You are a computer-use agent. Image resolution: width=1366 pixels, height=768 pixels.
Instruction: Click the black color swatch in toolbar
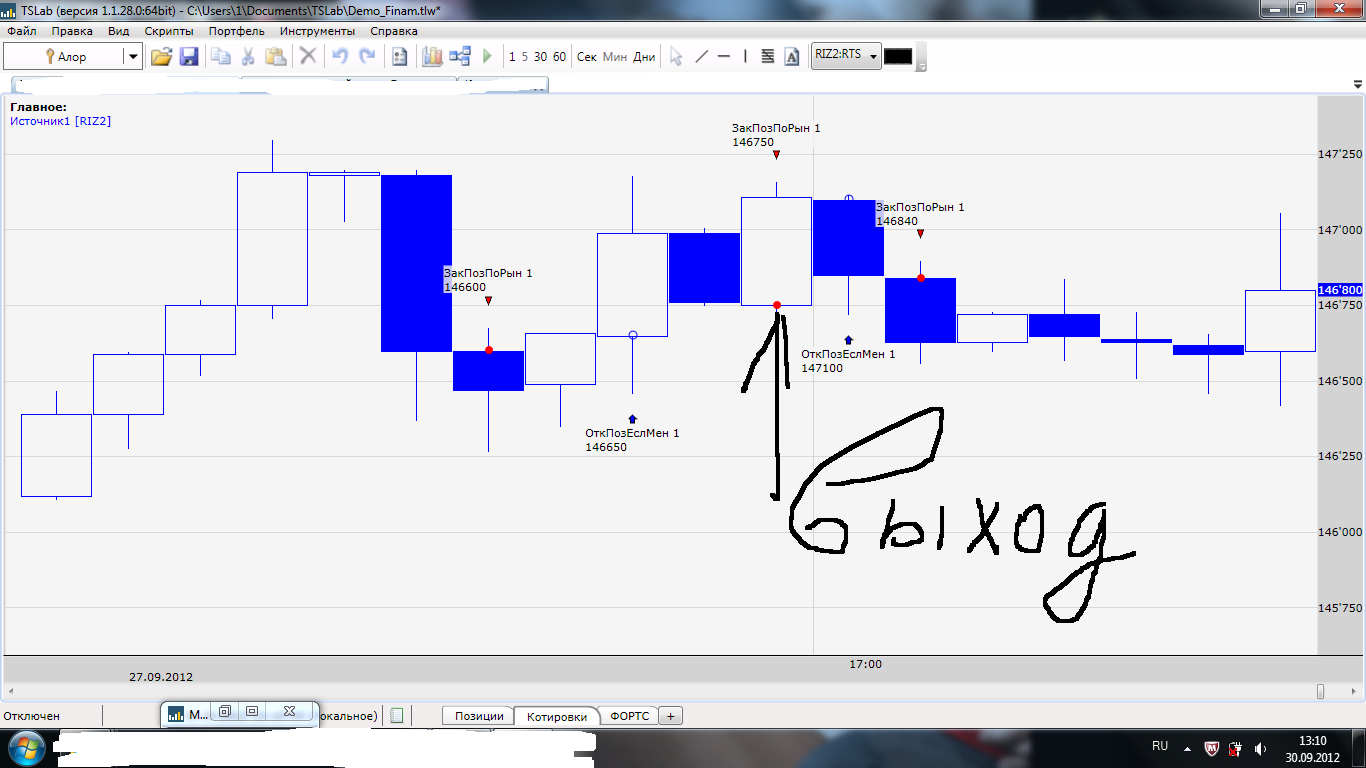[898, 57]
